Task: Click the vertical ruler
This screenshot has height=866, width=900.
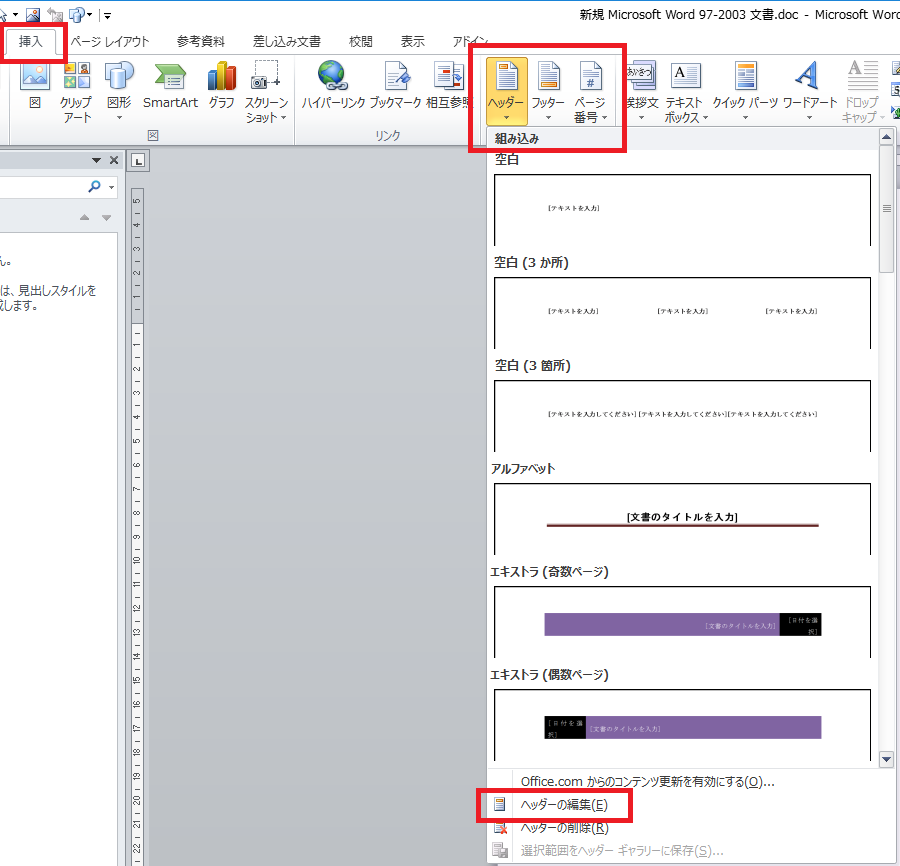Action: coord(137,526)
